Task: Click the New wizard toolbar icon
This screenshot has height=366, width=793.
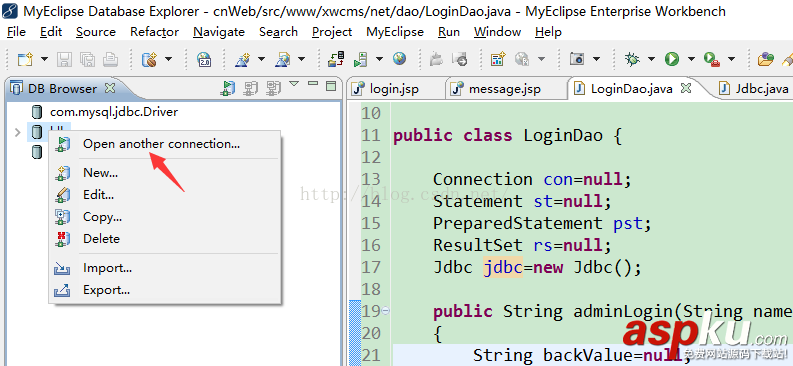Action: click(x=25, y=59)
